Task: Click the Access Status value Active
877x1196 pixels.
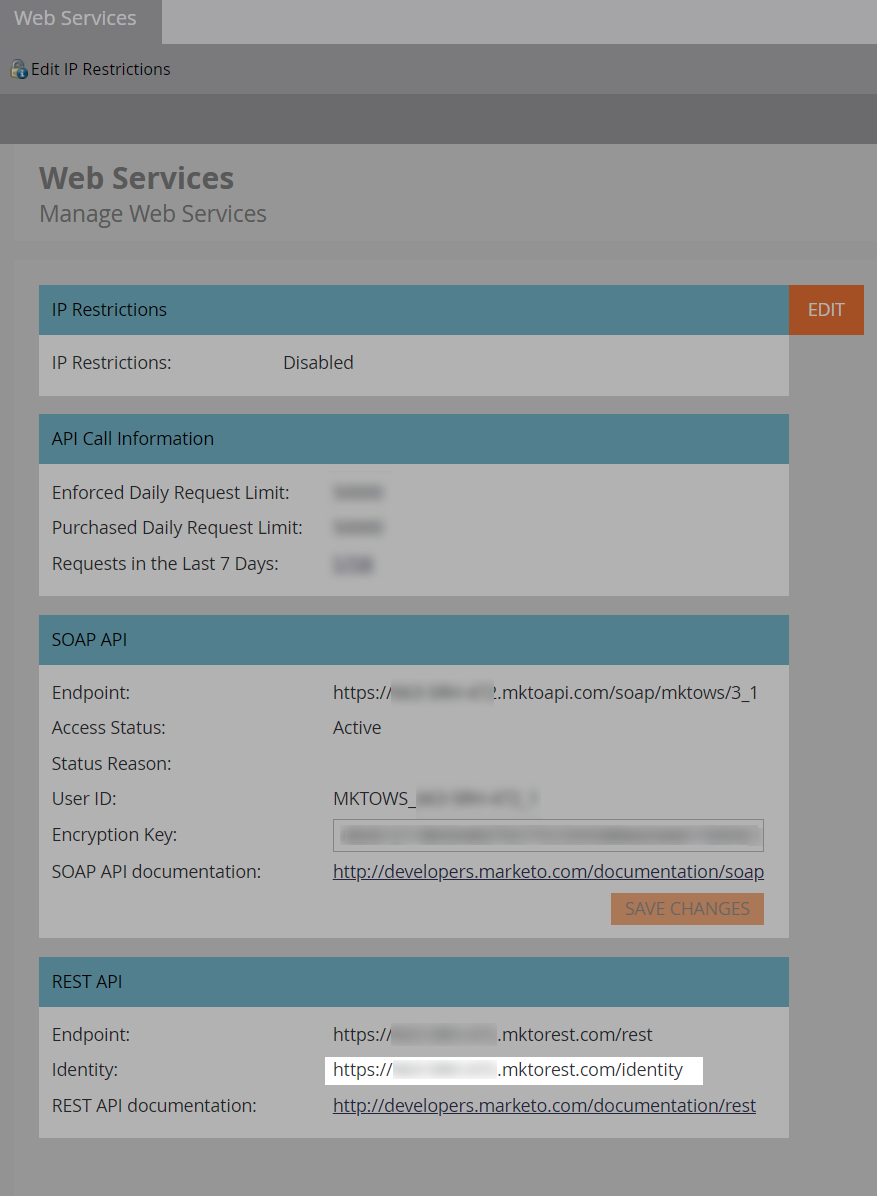Action: (357, 728)
